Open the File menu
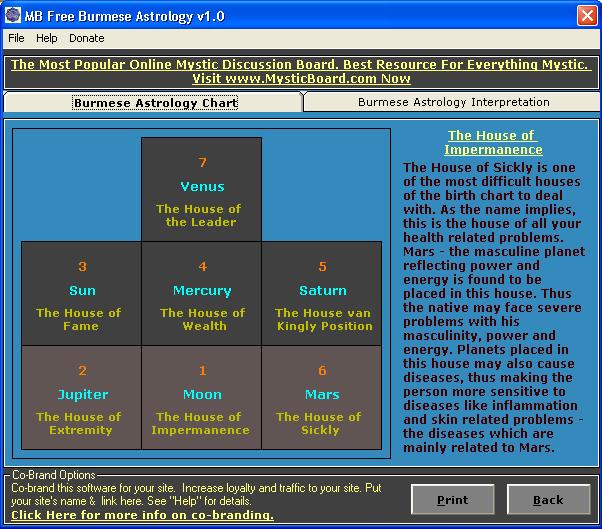Image resolution: width=602 pixels, height=529 pixels. 16,38
